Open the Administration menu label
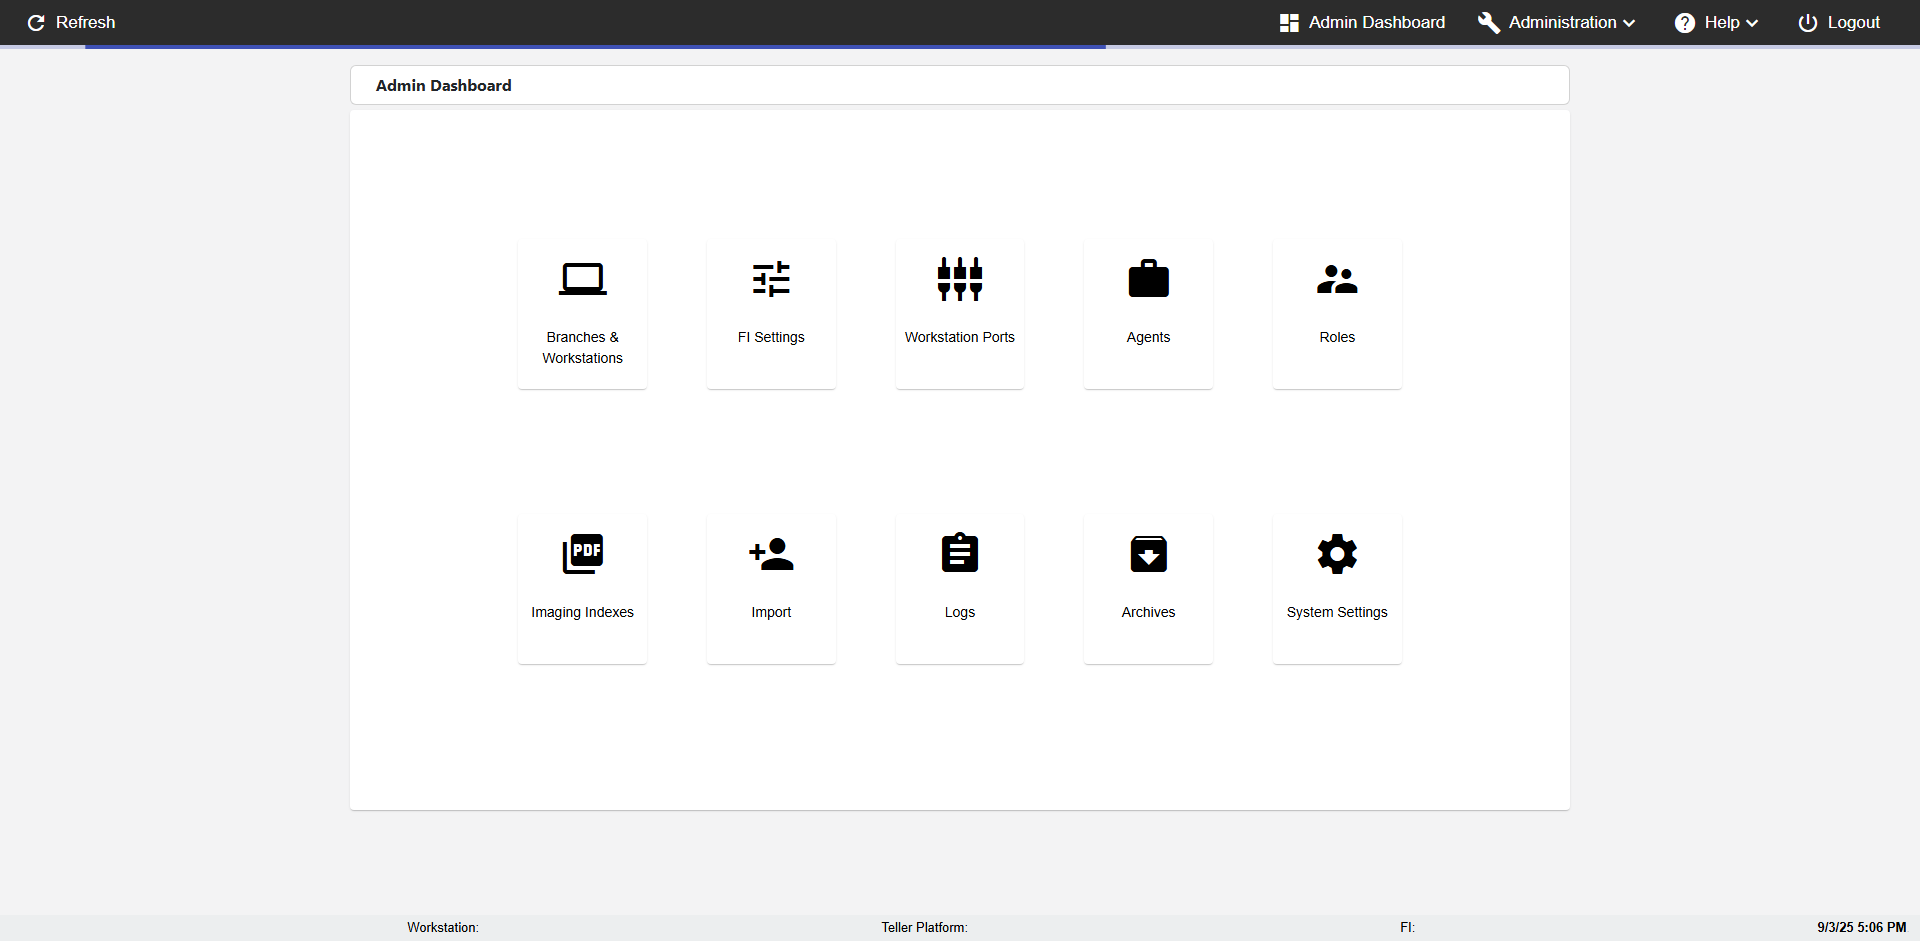 pyautogui.click(x=1562, y=22)
